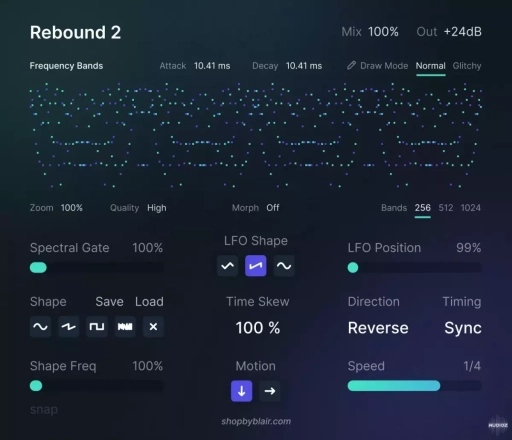Switch to the Glitchy mode tab
The height and width of the screenshot is (440, 512).
coord(467,66)
